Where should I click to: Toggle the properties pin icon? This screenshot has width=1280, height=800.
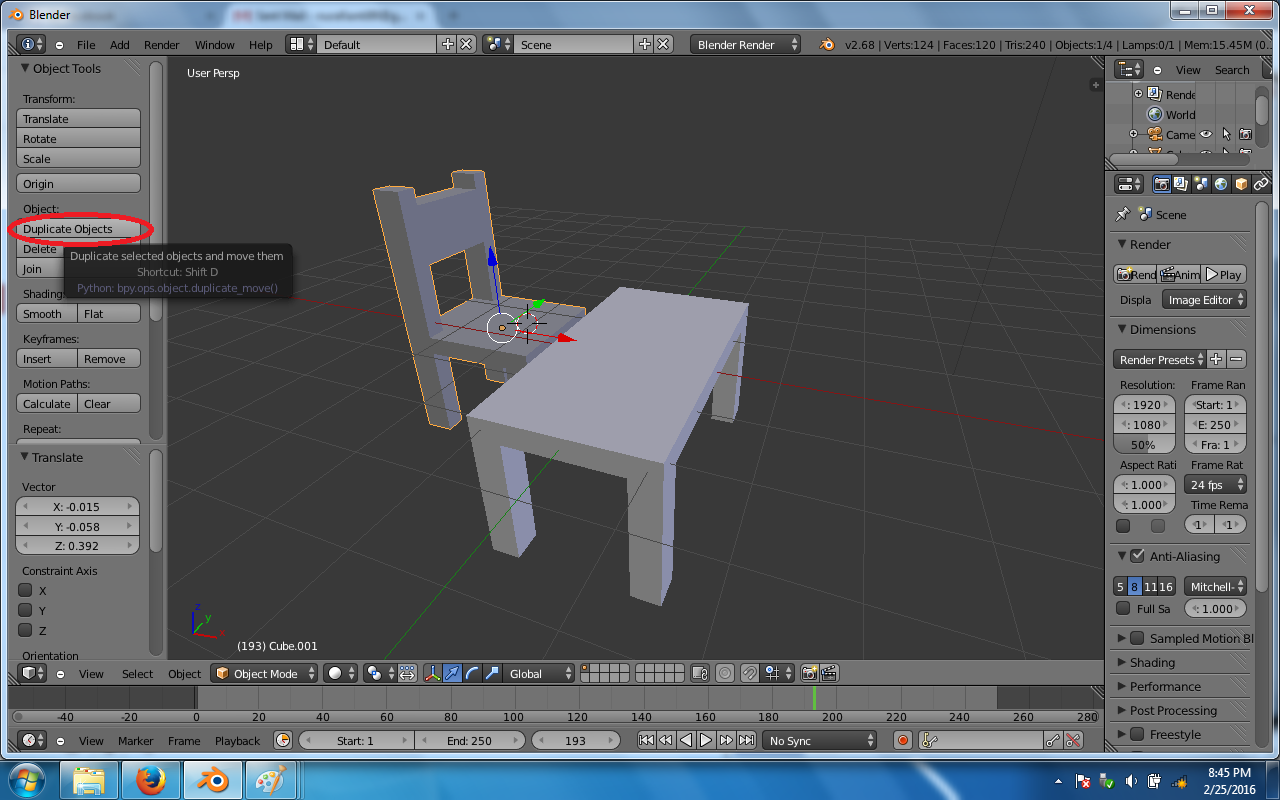1122,214
